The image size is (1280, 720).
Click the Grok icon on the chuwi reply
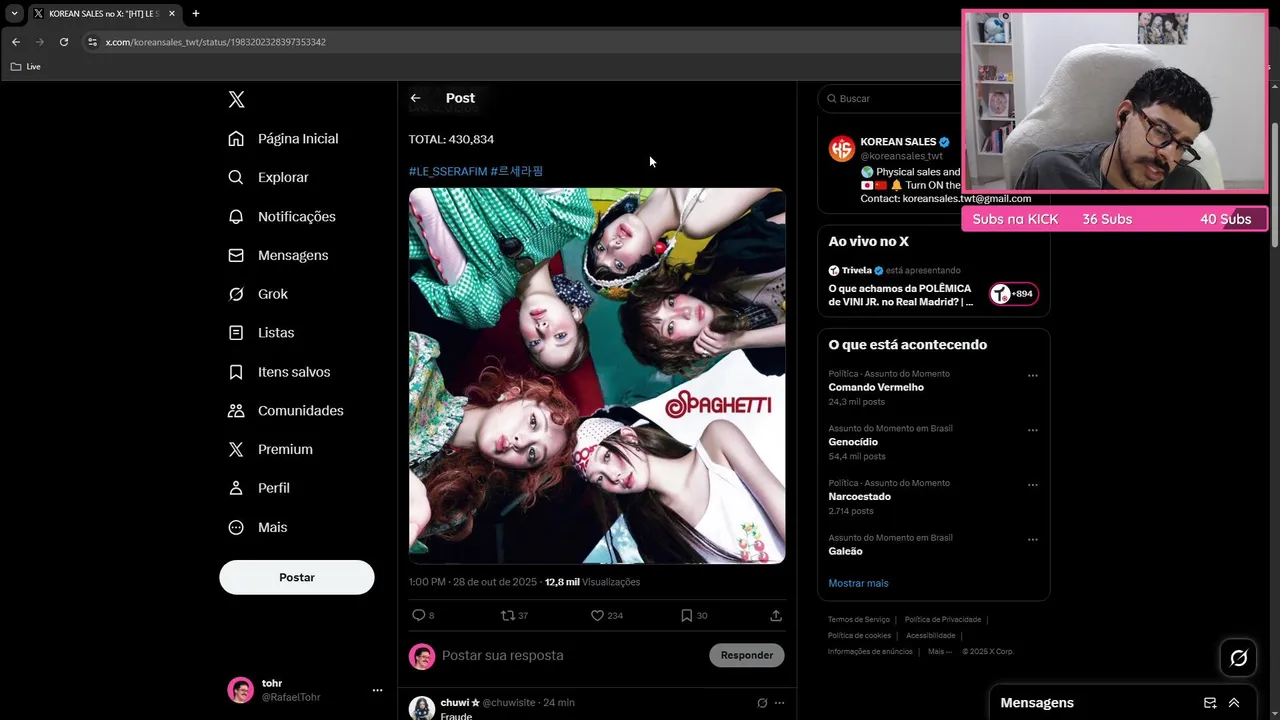coord(762,703)
